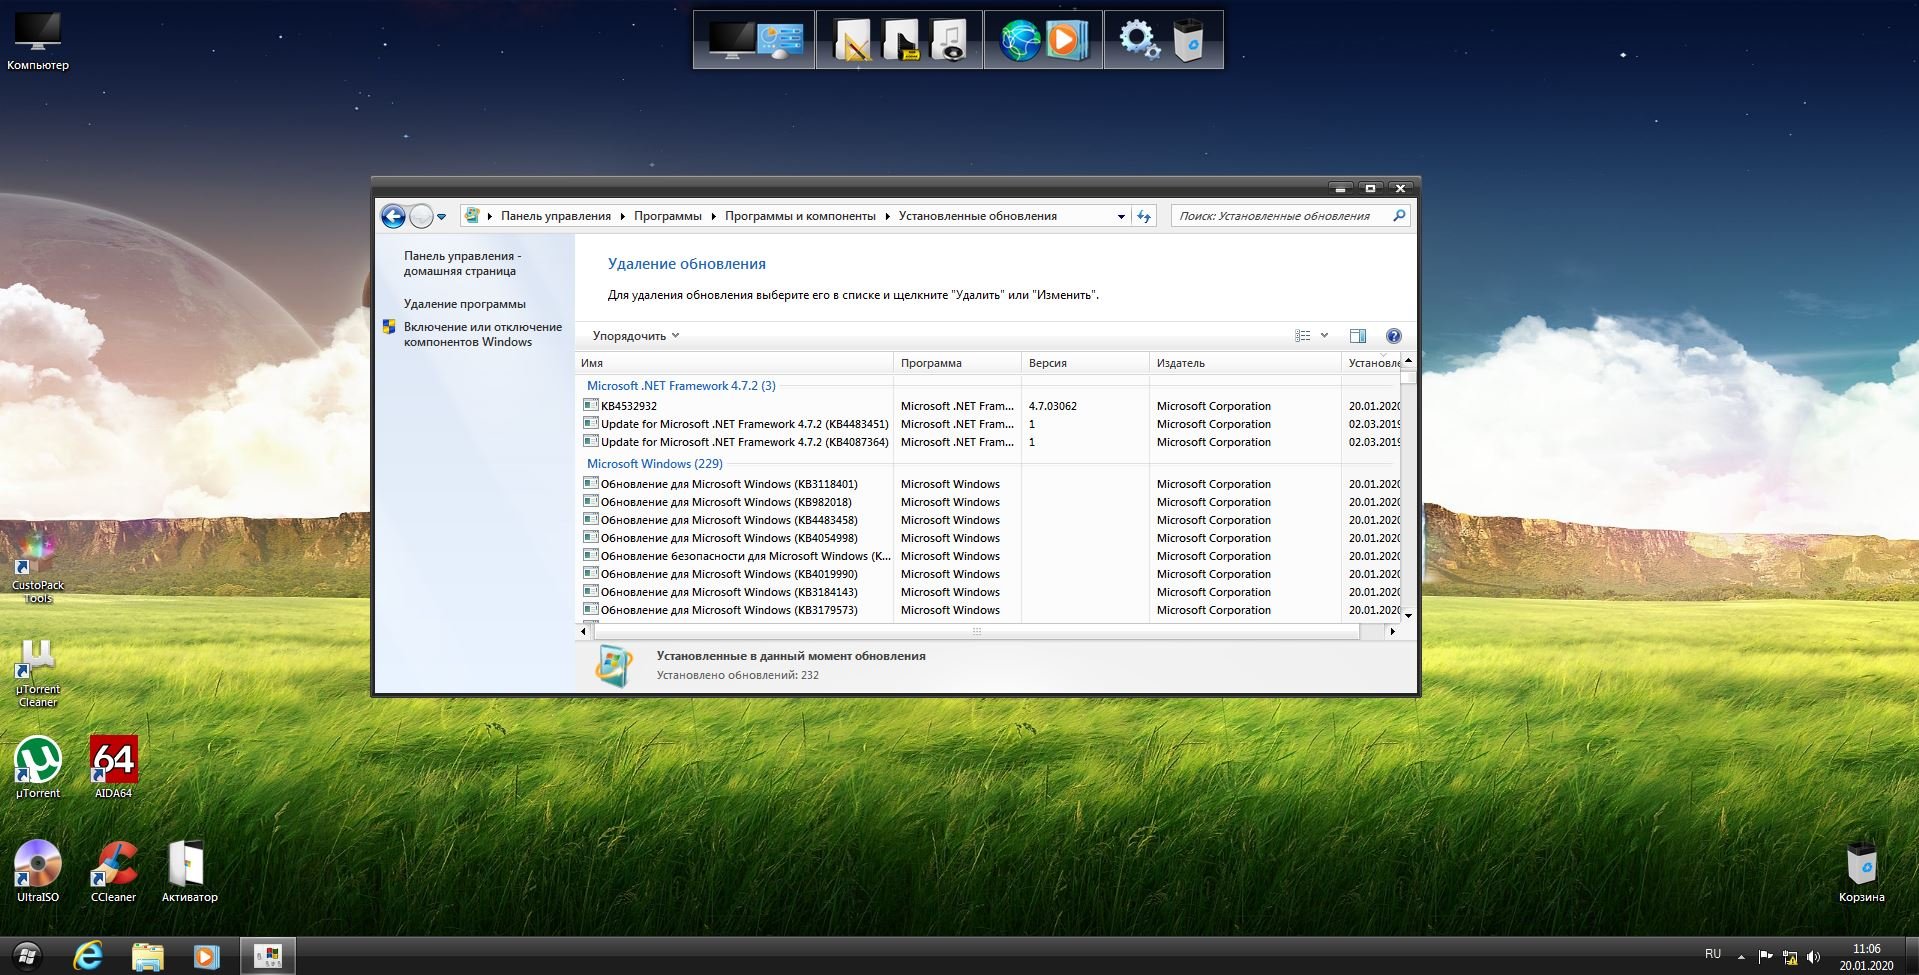Click horizontal scrollbar right arrow

pyautogui.click(x=1392, y=631)
